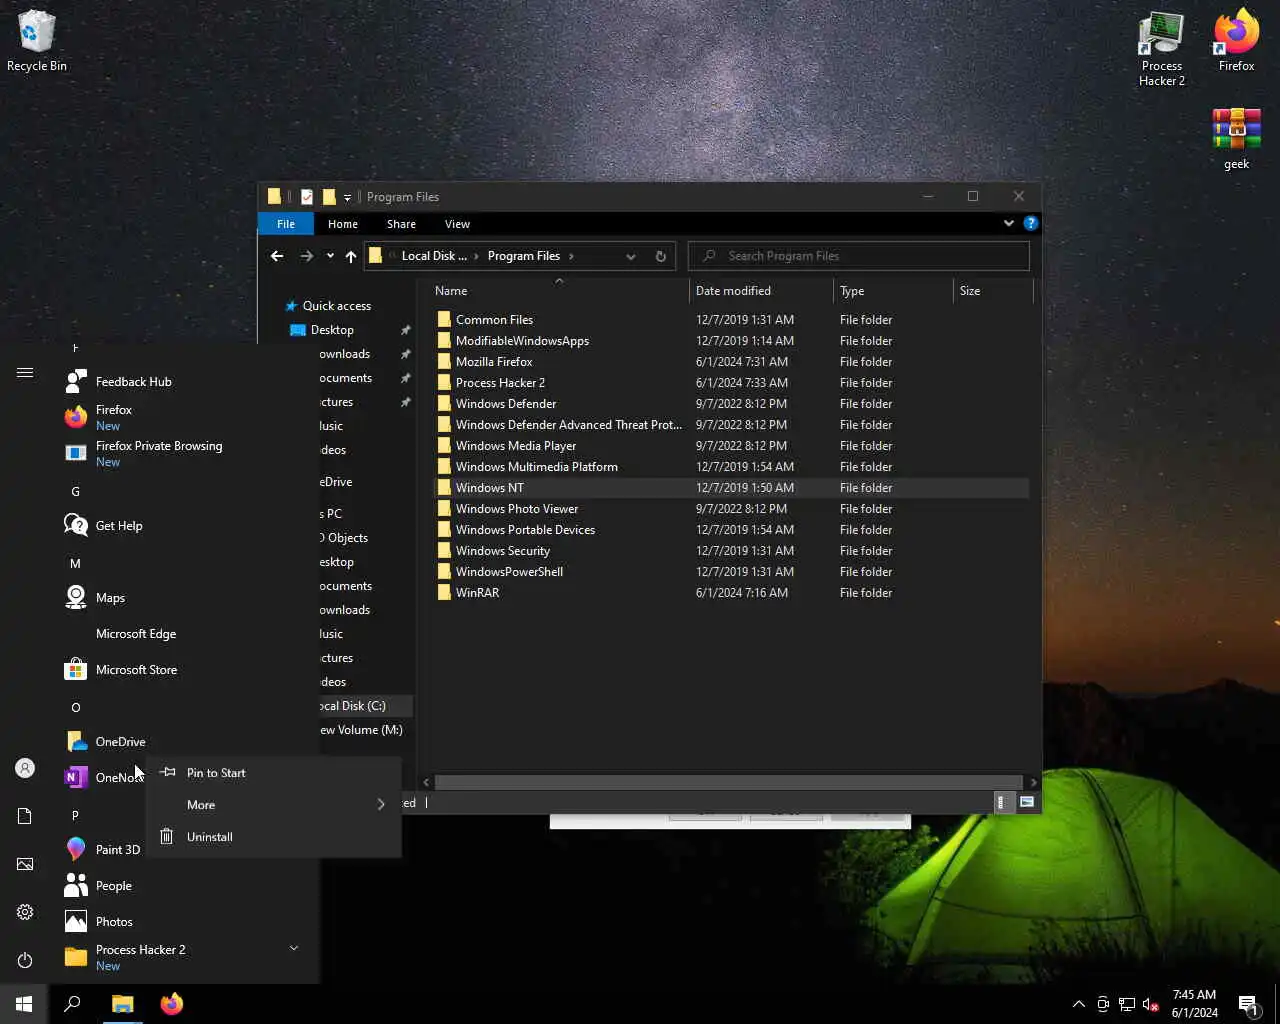
Task: Expand the Start menu hamburger
Action: click(x=25, y=373)
